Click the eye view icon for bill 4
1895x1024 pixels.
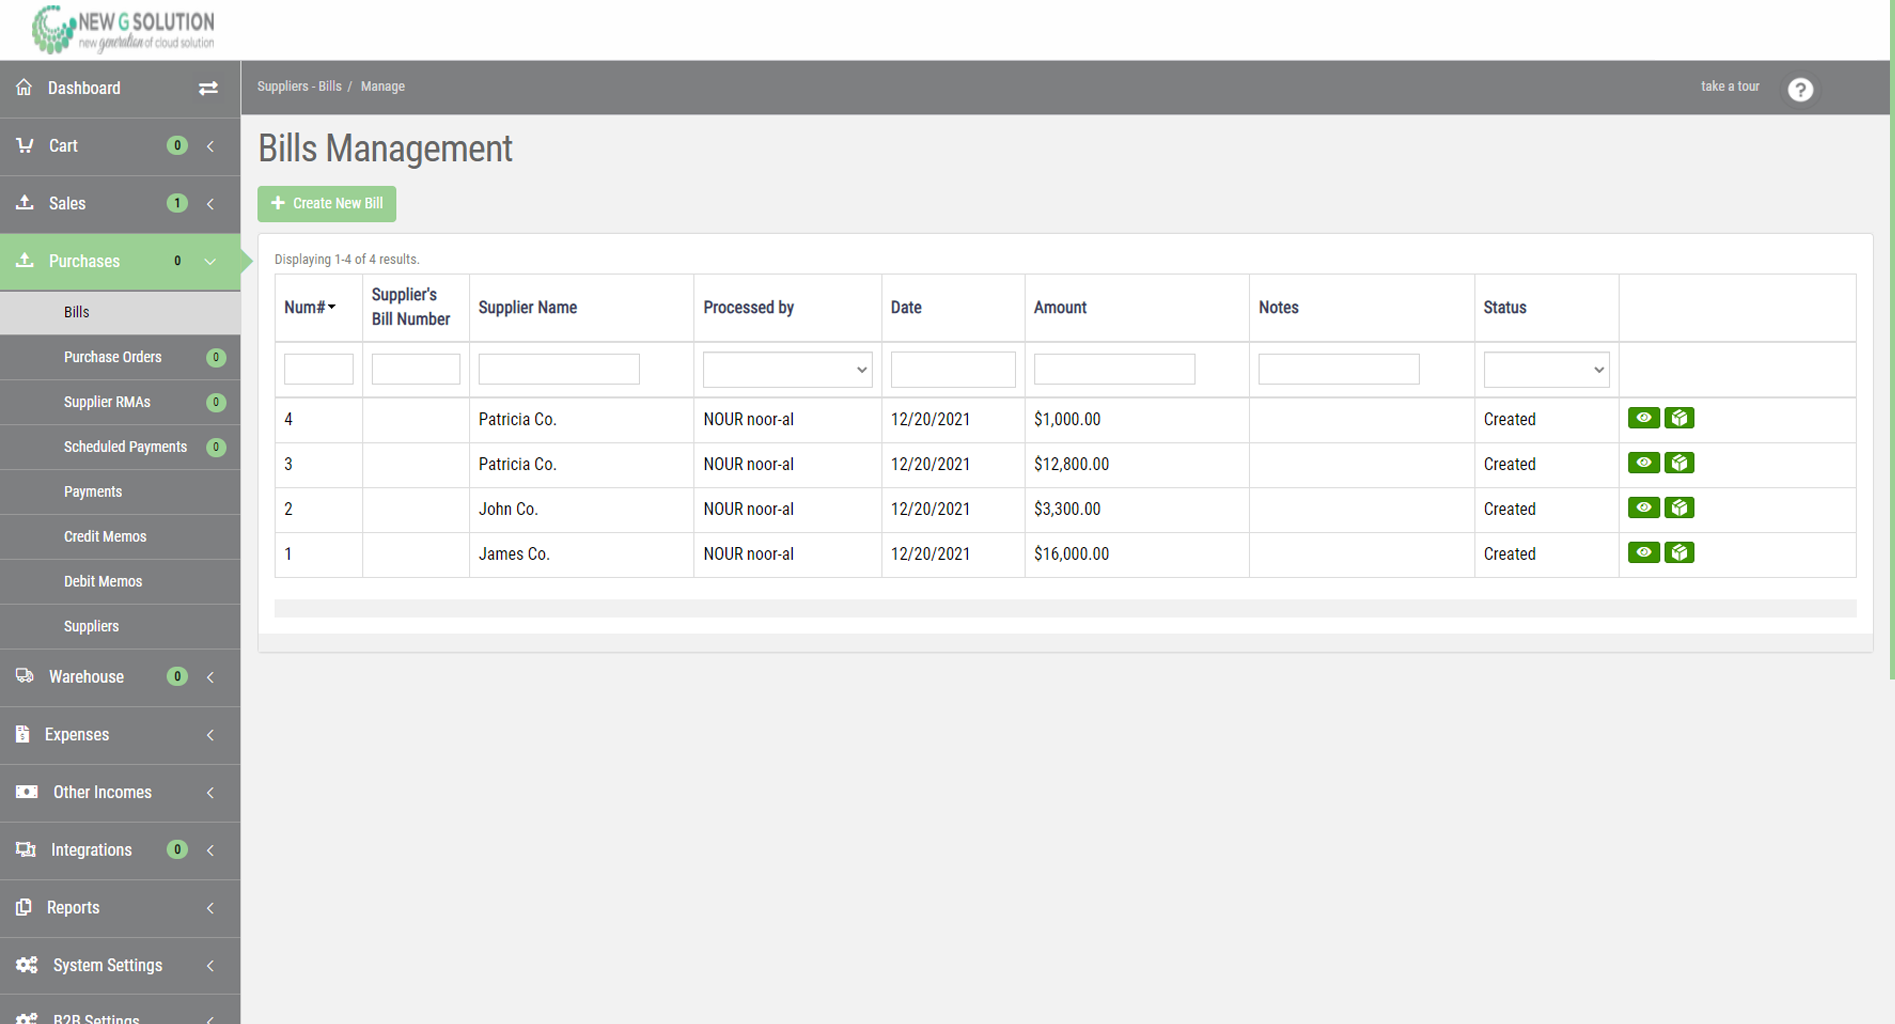pos(1643,418)
